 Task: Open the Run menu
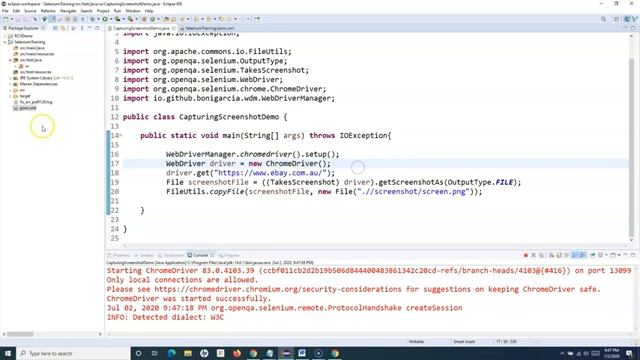pos(117,11)
